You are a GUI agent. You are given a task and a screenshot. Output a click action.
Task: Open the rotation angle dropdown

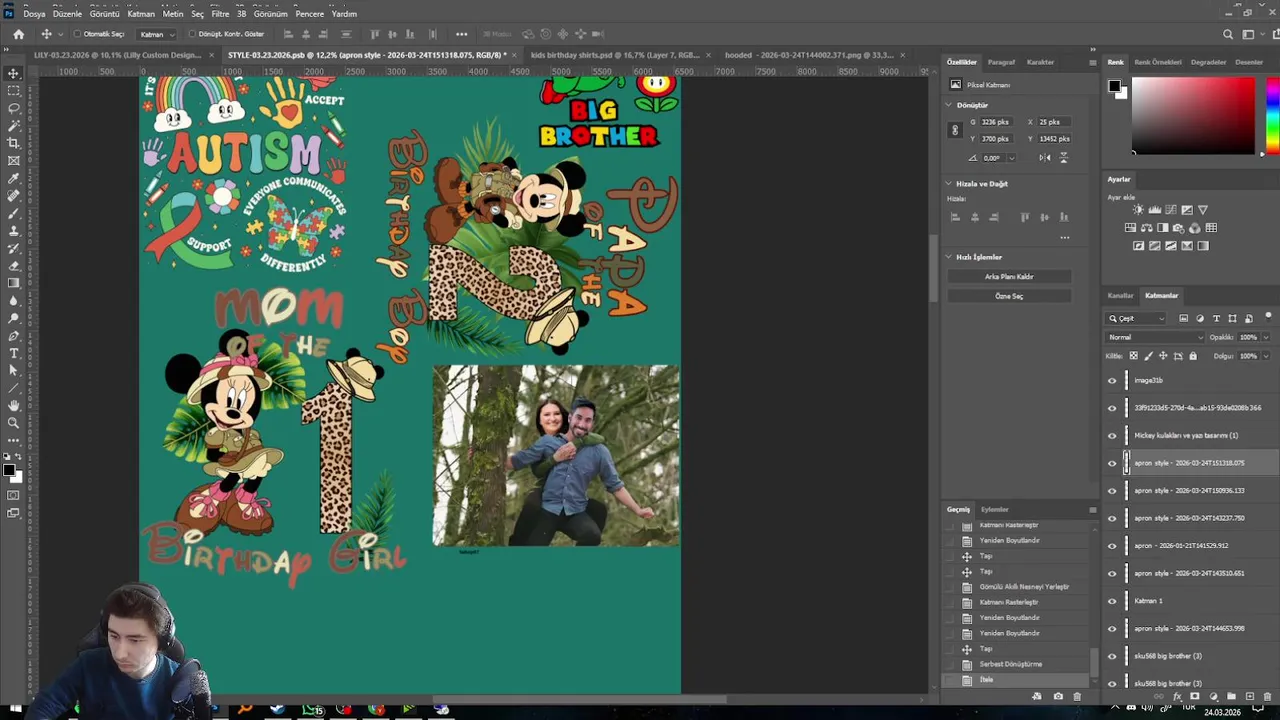click(1011, 158)
